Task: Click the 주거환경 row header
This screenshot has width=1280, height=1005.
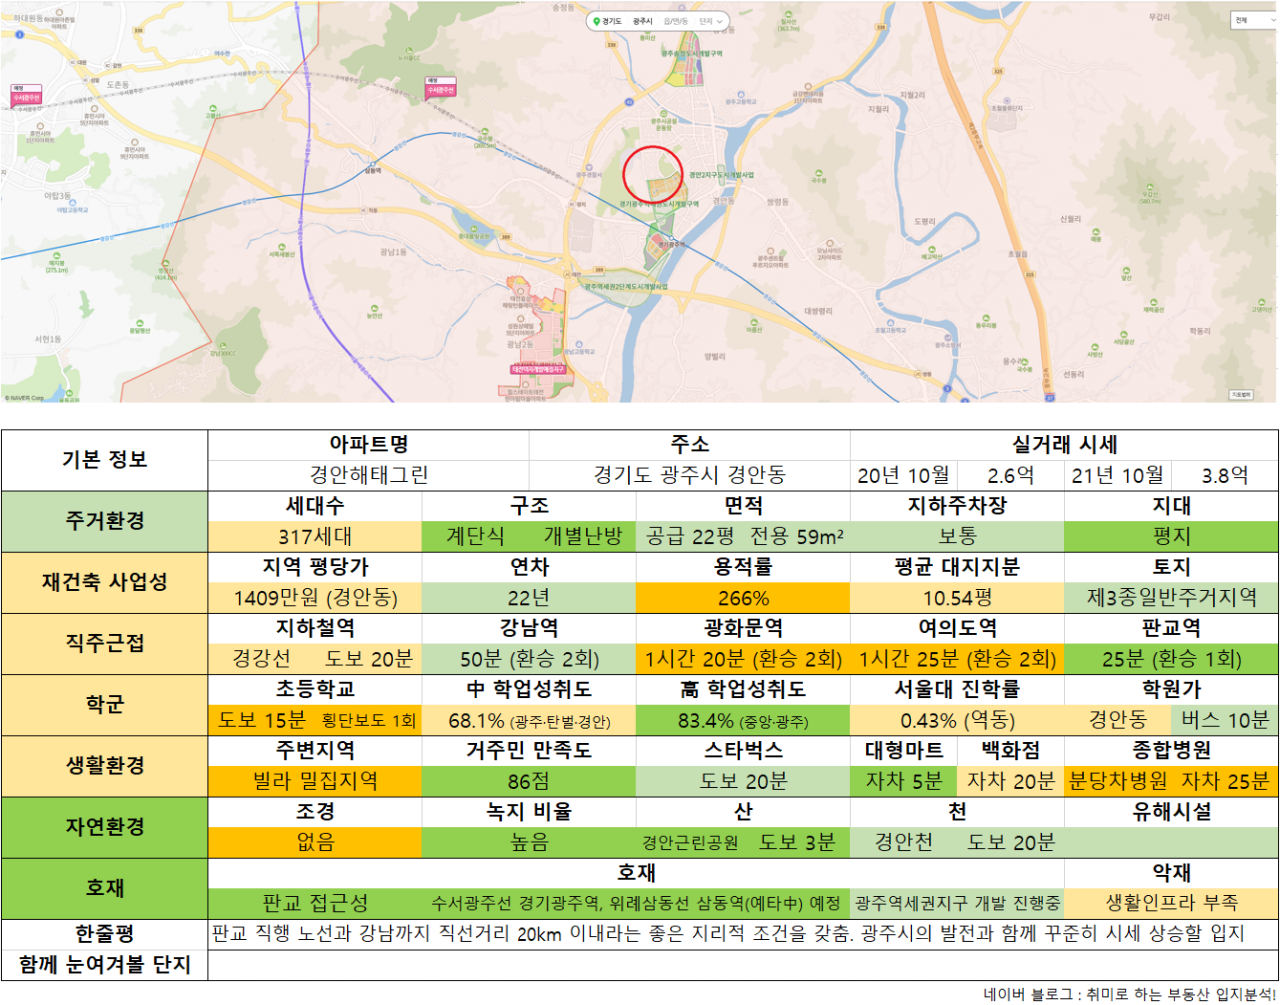Action: (104, 521)
